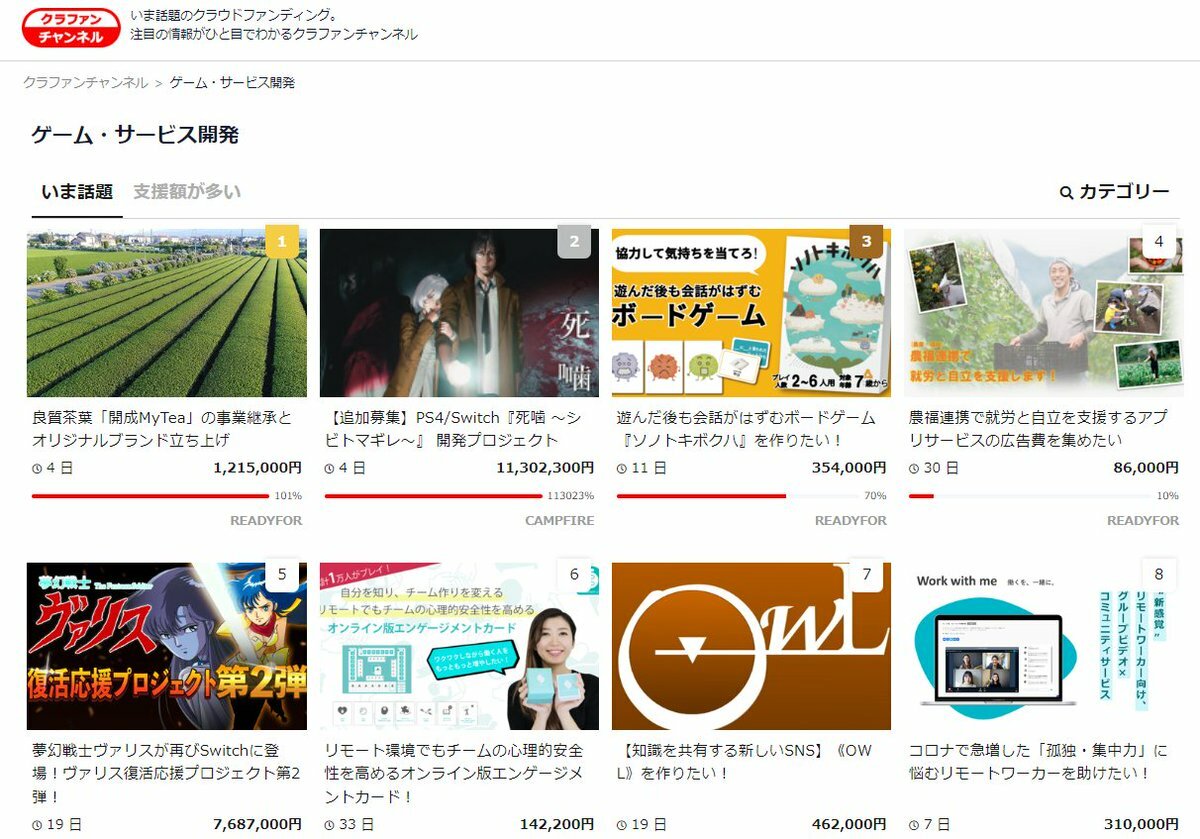Switch to the いま話題 tab

[x=77, y=192]
